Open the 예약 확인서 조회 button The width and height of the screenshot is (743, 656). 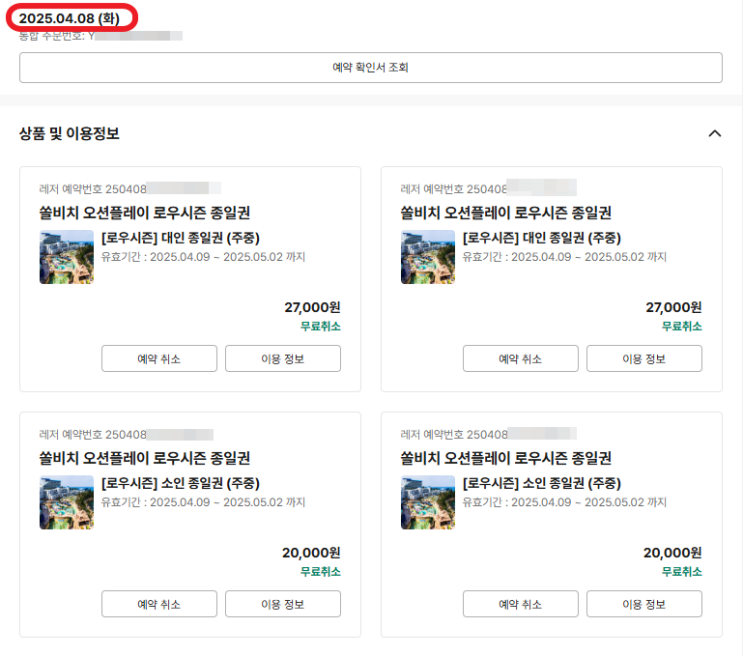pos(371,67)
